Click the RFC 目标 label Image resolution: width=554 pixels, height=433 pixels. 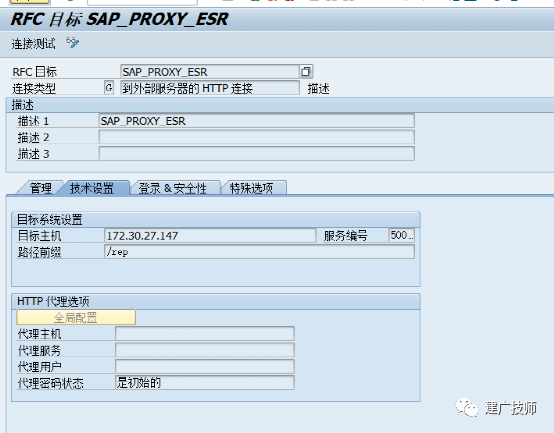[35, 72]
